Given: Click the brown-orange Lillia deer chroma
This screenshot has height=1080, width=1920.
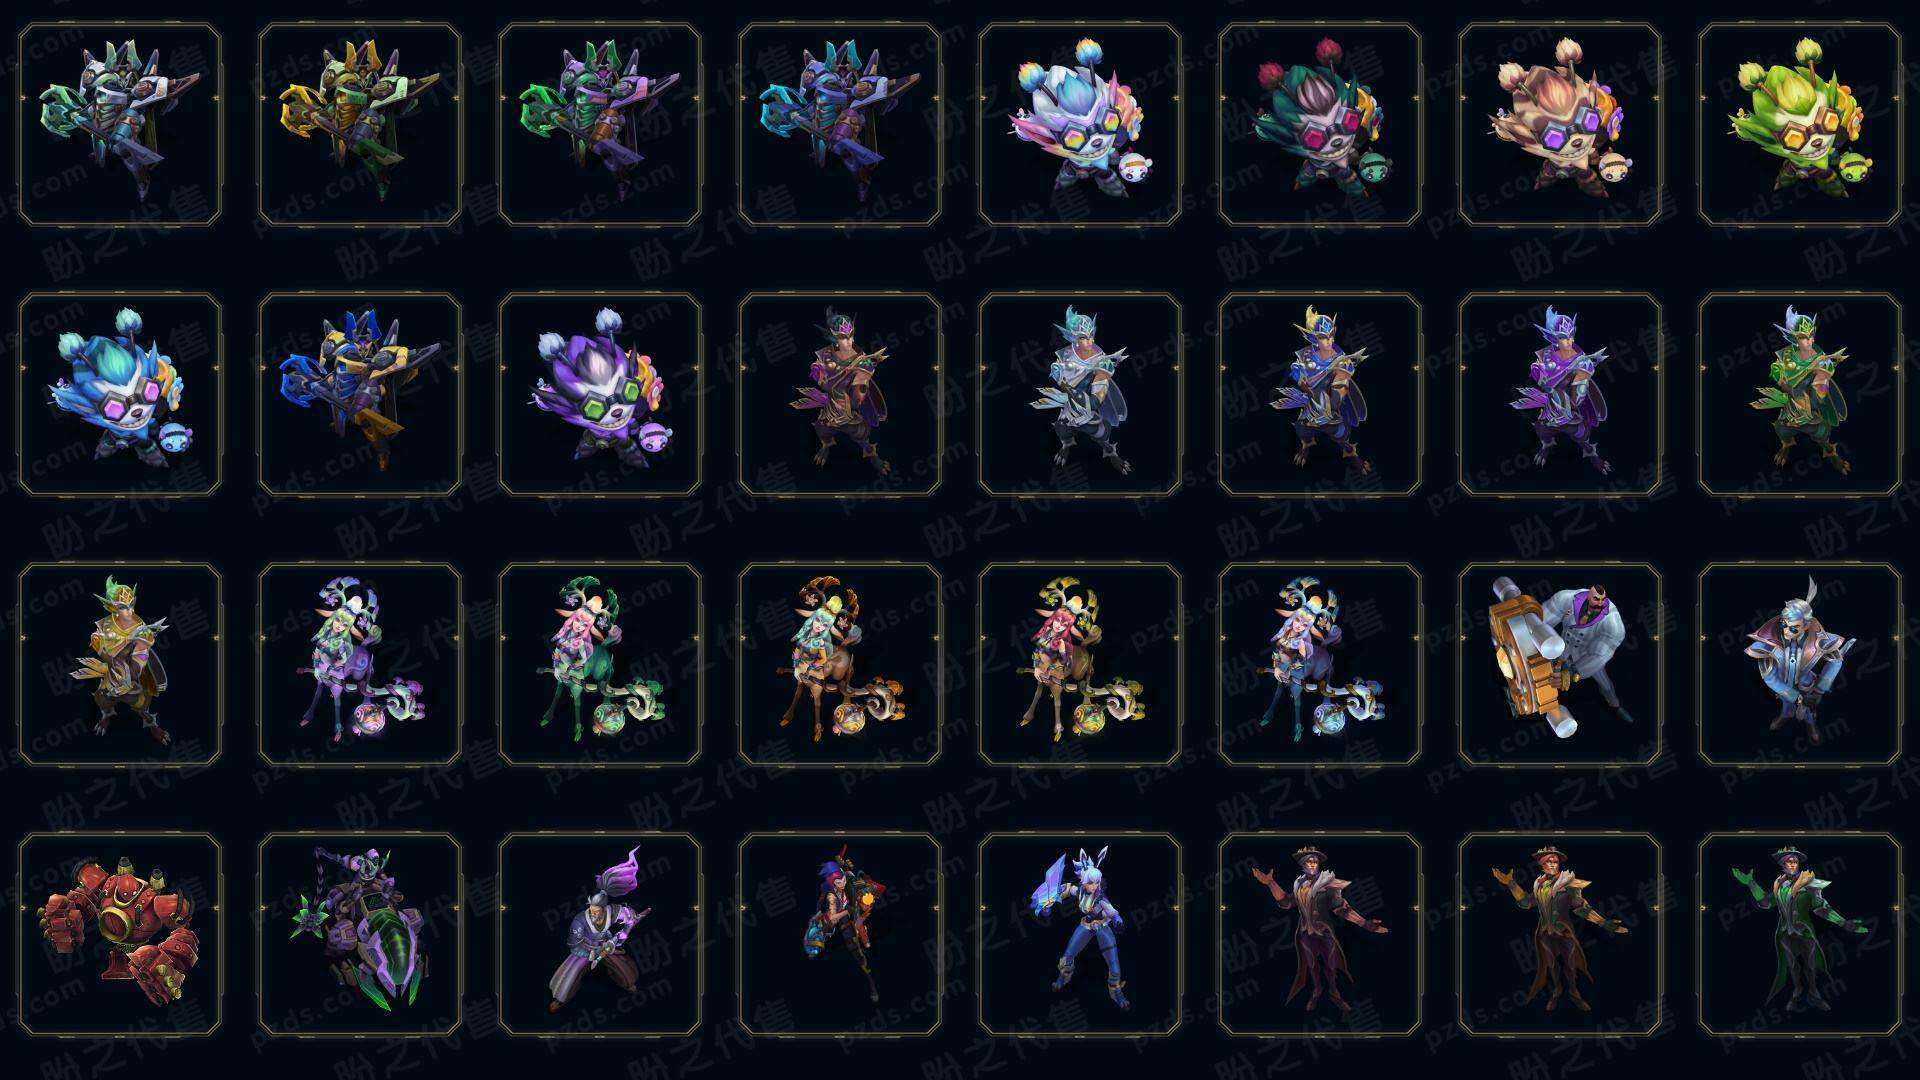Looking at the screenshot, I should 840,665.
